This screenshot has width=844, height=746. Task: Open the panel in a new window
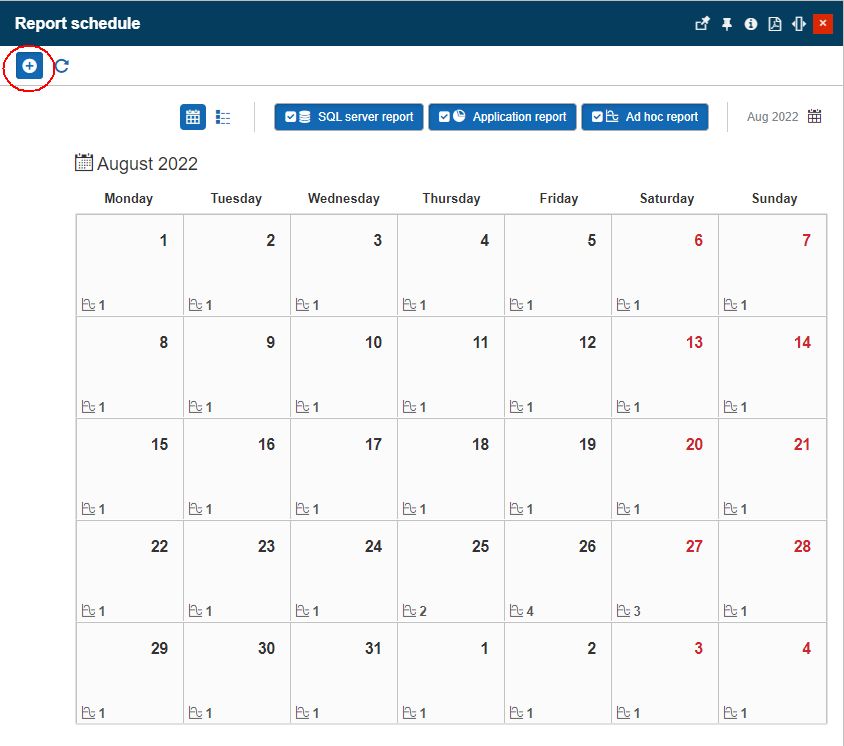coord(702,24)
